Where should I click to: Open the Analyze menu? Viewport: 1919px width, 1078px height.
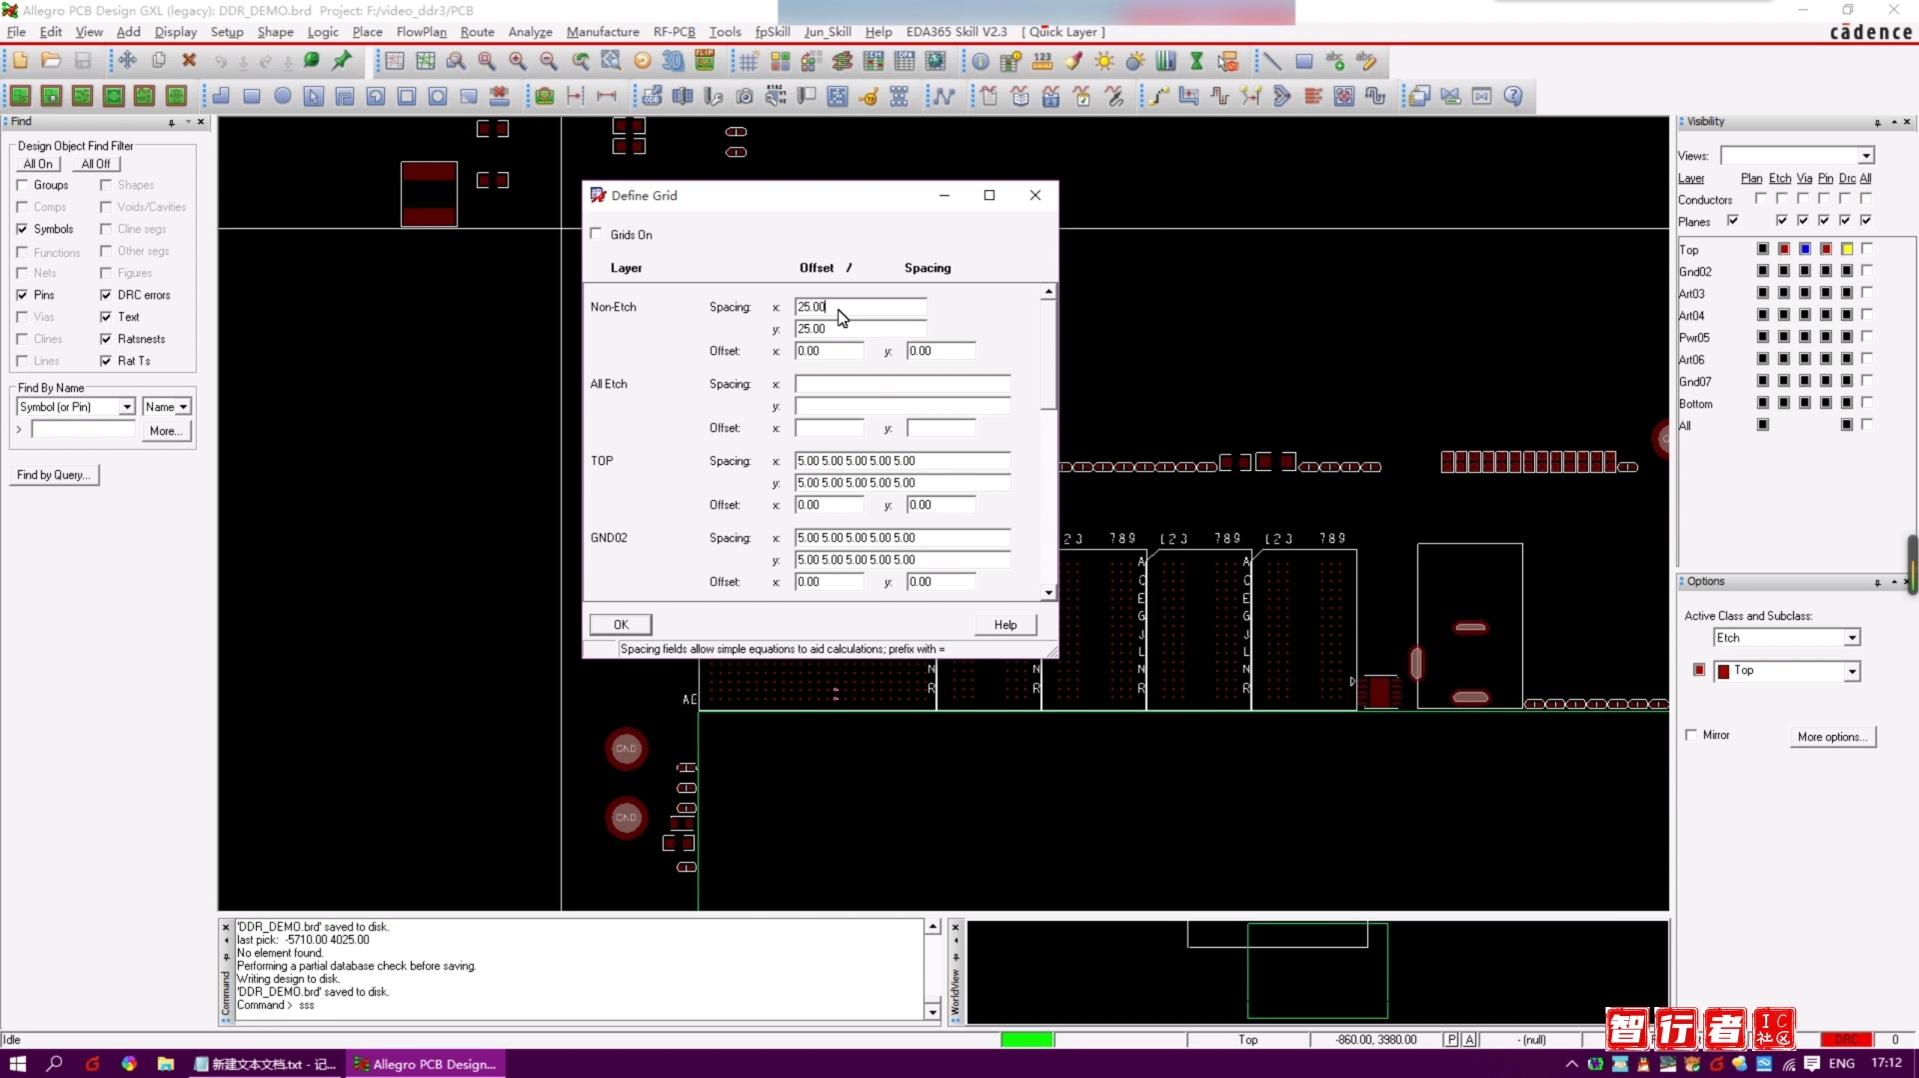tap(530, 32)
